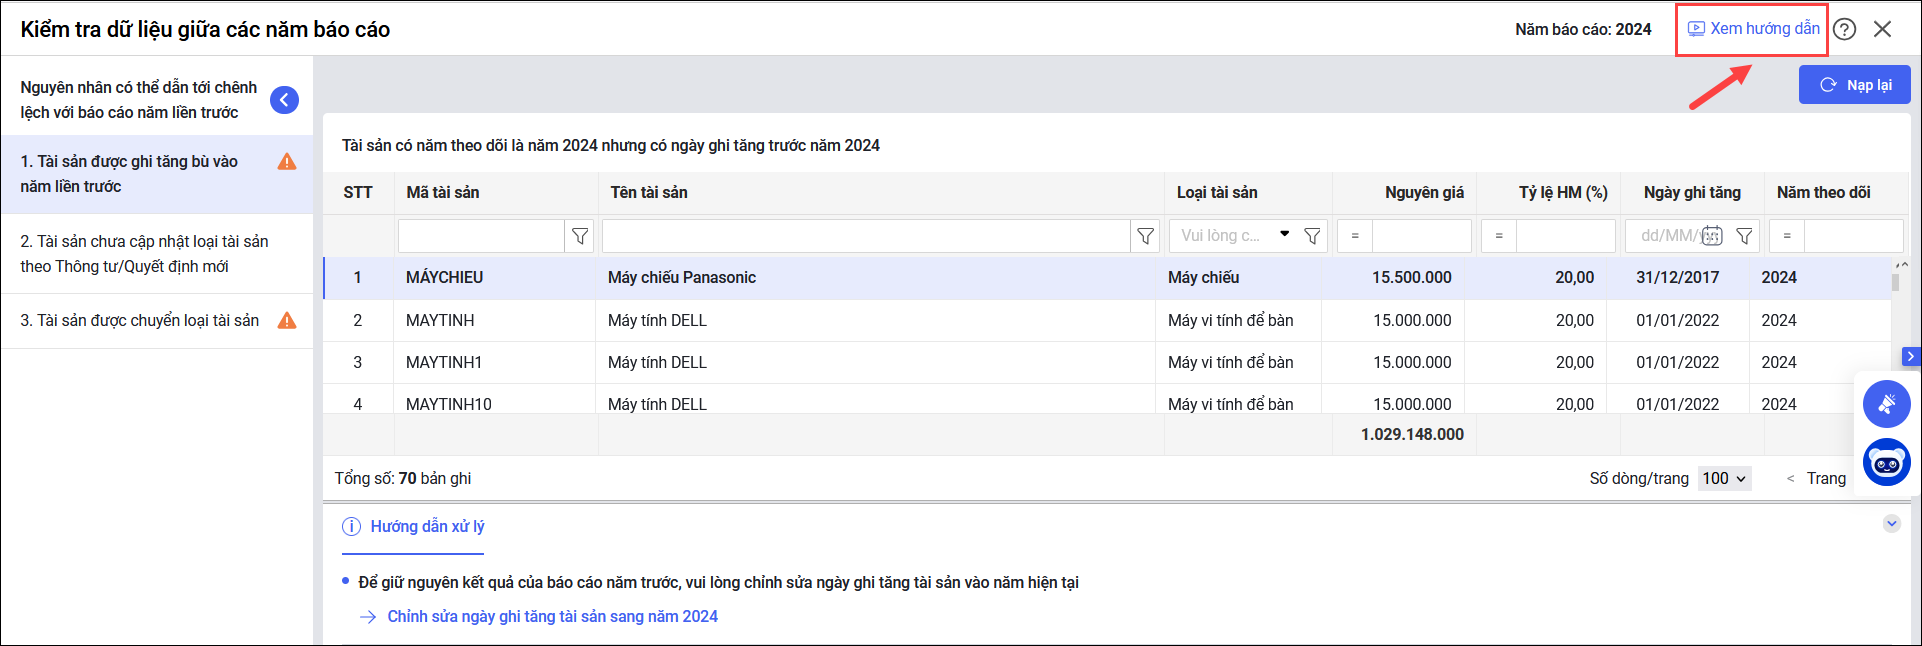Expand the right side panel arrow
The image size is (1922, 646).
pos(1911,356)
